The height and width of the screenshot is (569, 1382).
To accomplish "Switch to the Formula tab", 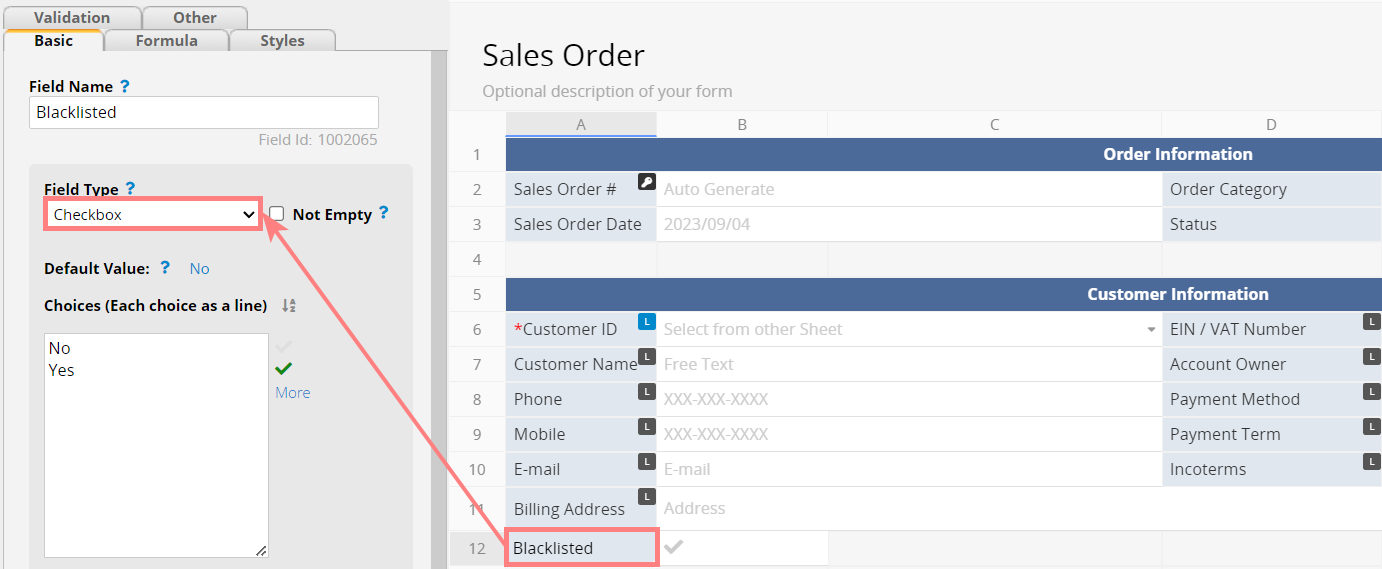I will [x=167, y=41].
